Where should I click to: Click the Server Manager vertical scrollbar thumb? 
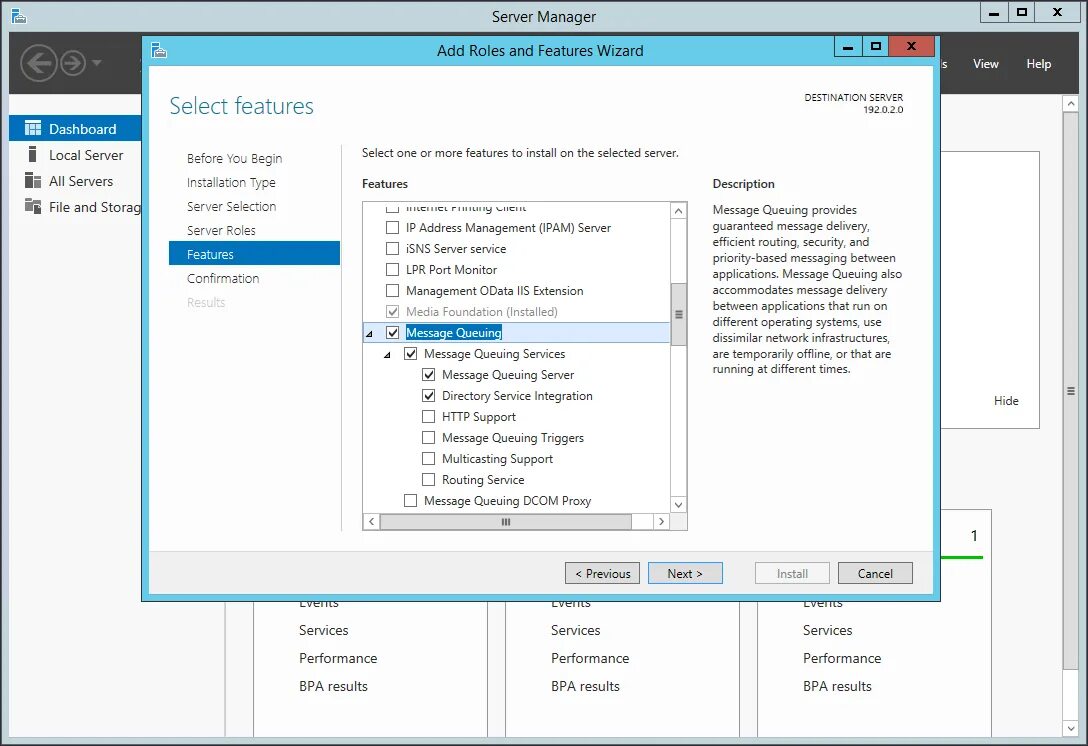(x=1070, y=391)
